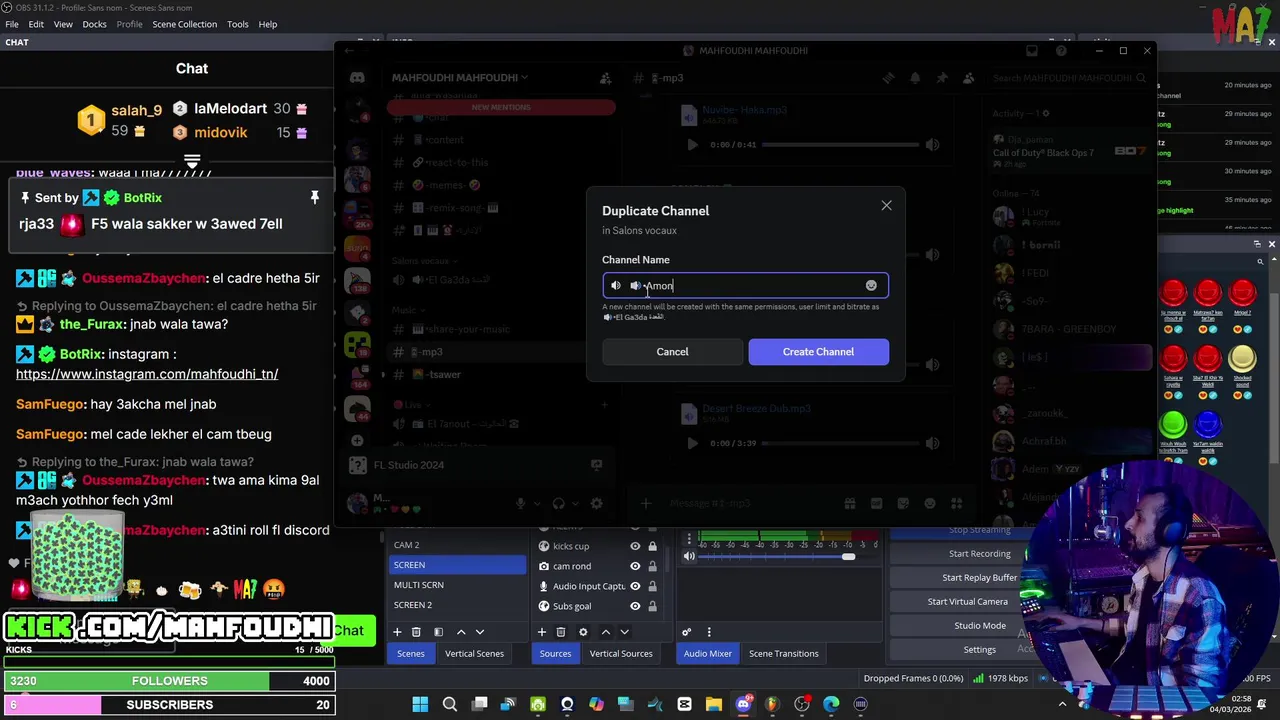Open OBS Help menu
Viewport: 1280px width, 720px height.
point(268,24)
